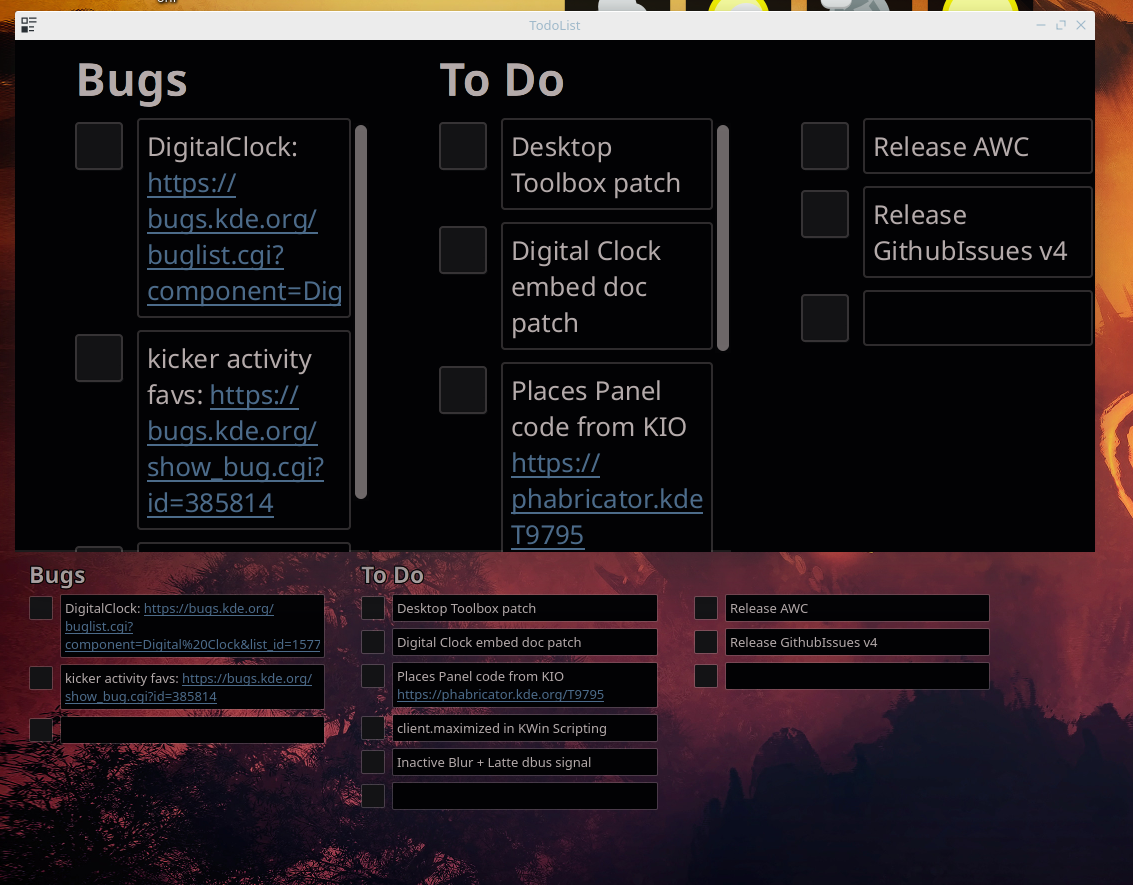Check Release GithubIssues v4 checkbox in window

[x=824, y=214]
